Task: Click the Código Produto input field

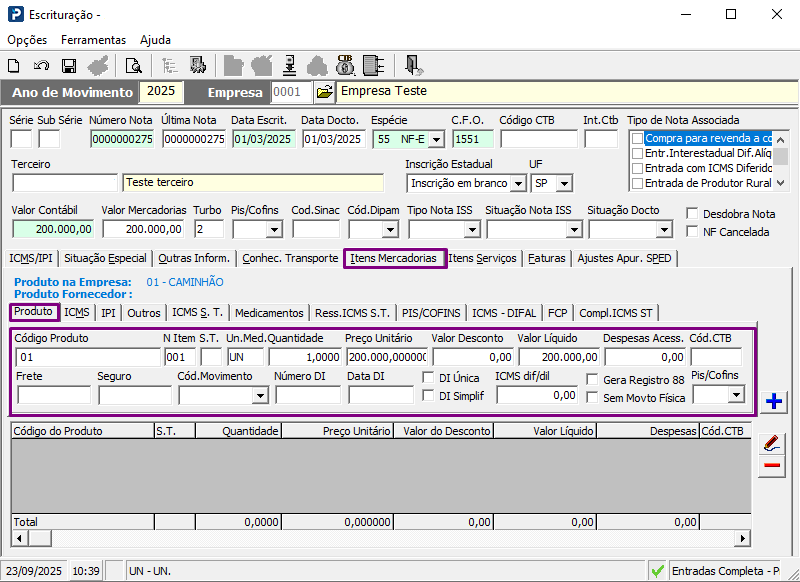Action: [87, 357]
